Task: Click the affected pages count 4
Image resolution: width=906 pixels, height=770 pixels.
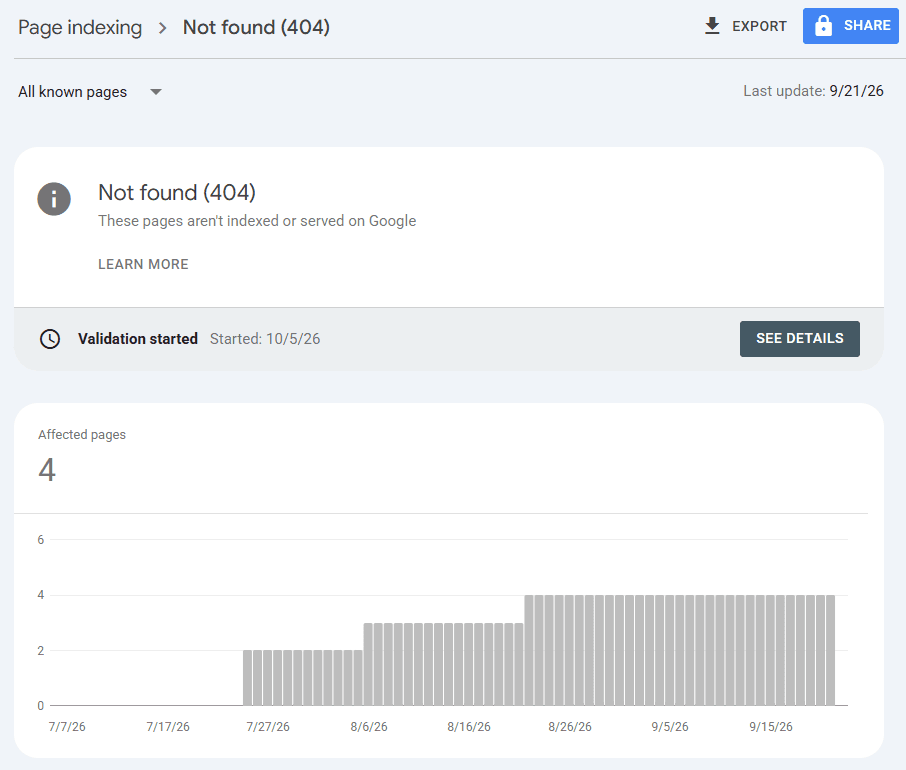Action: tap(47, 470)
